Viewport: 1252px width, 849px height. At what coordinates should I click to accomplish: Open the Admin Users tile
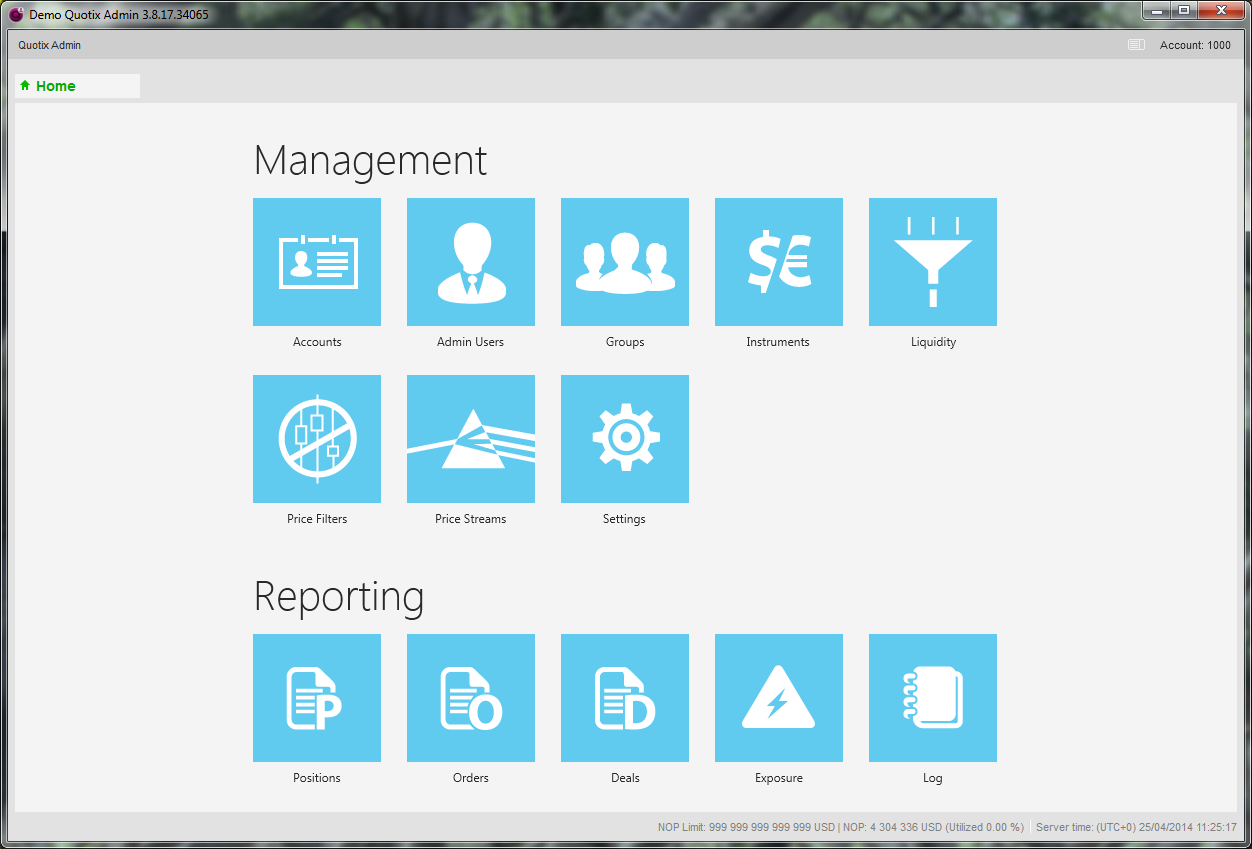(x=471, y=262)
